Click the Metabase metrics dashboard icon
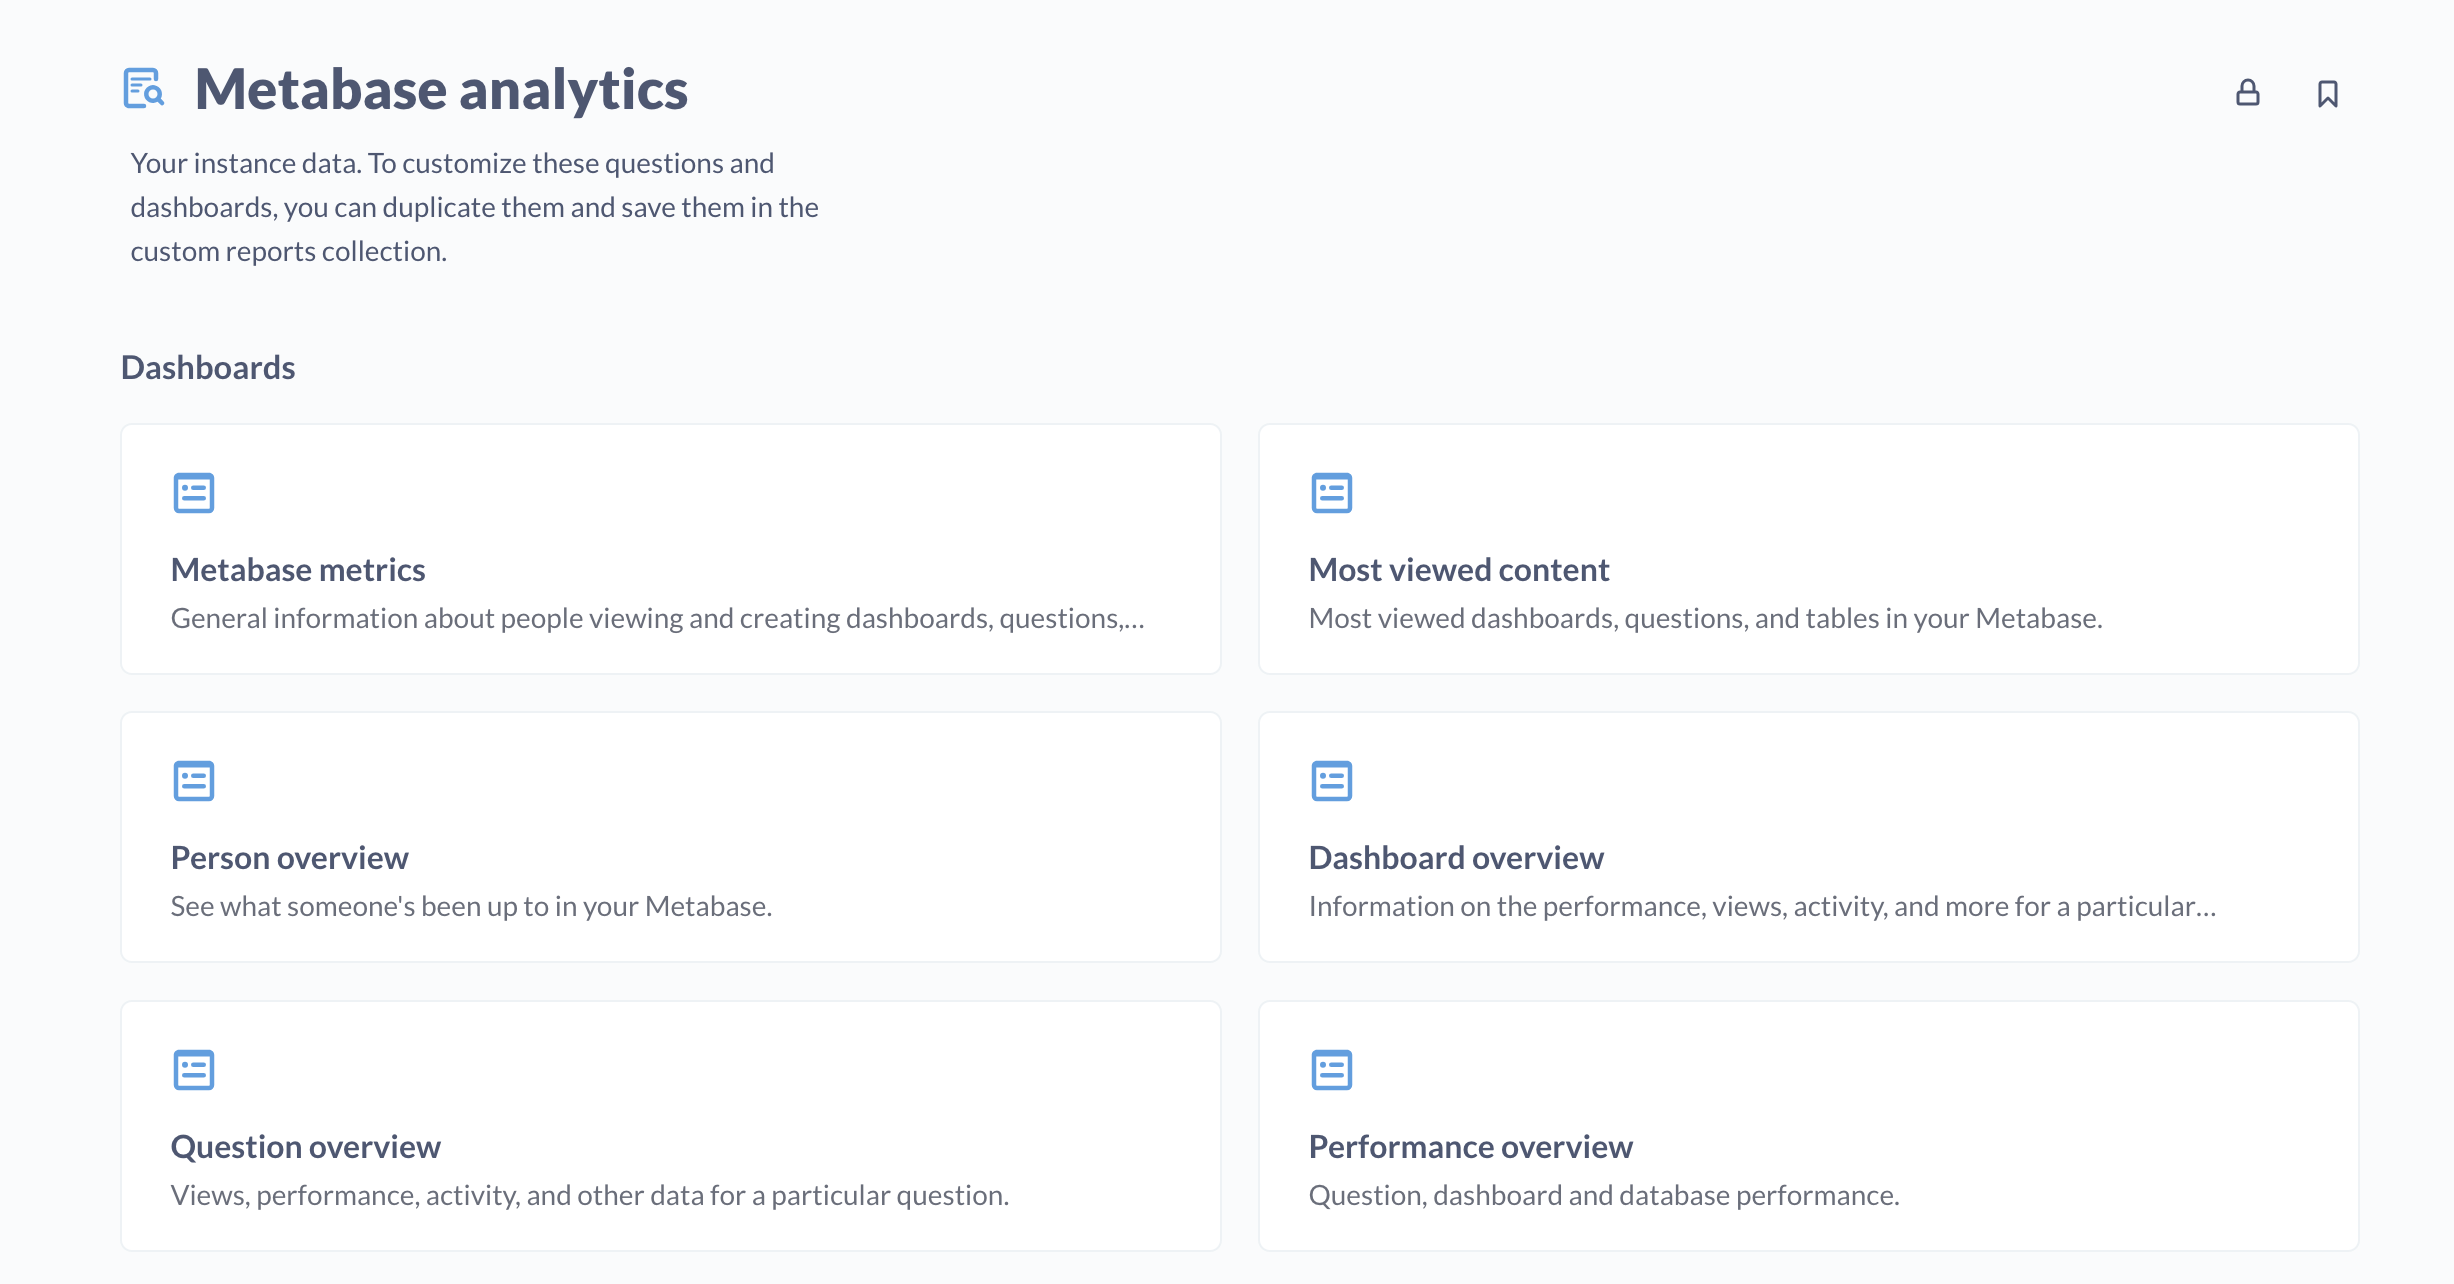Screen dimensions: 2454x1284 (194, 493)
